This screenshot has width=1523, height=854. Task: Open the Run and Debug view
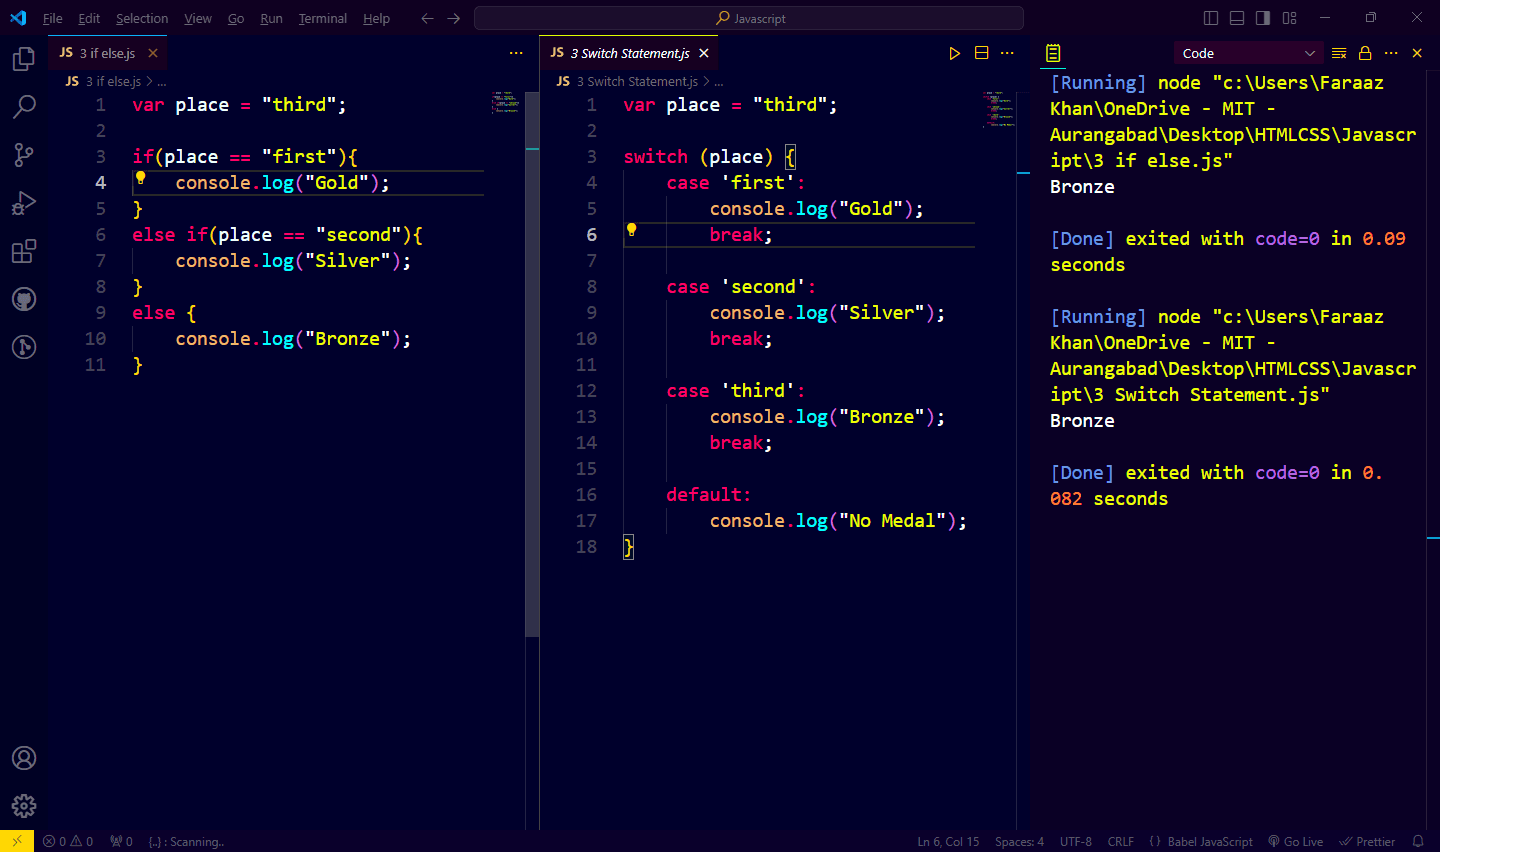coord(24,203)
